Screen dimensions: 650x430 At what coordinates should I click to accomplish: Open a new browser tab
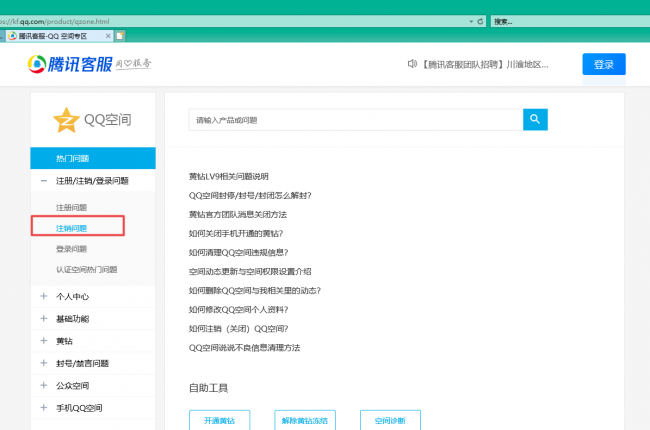point(120,36)
